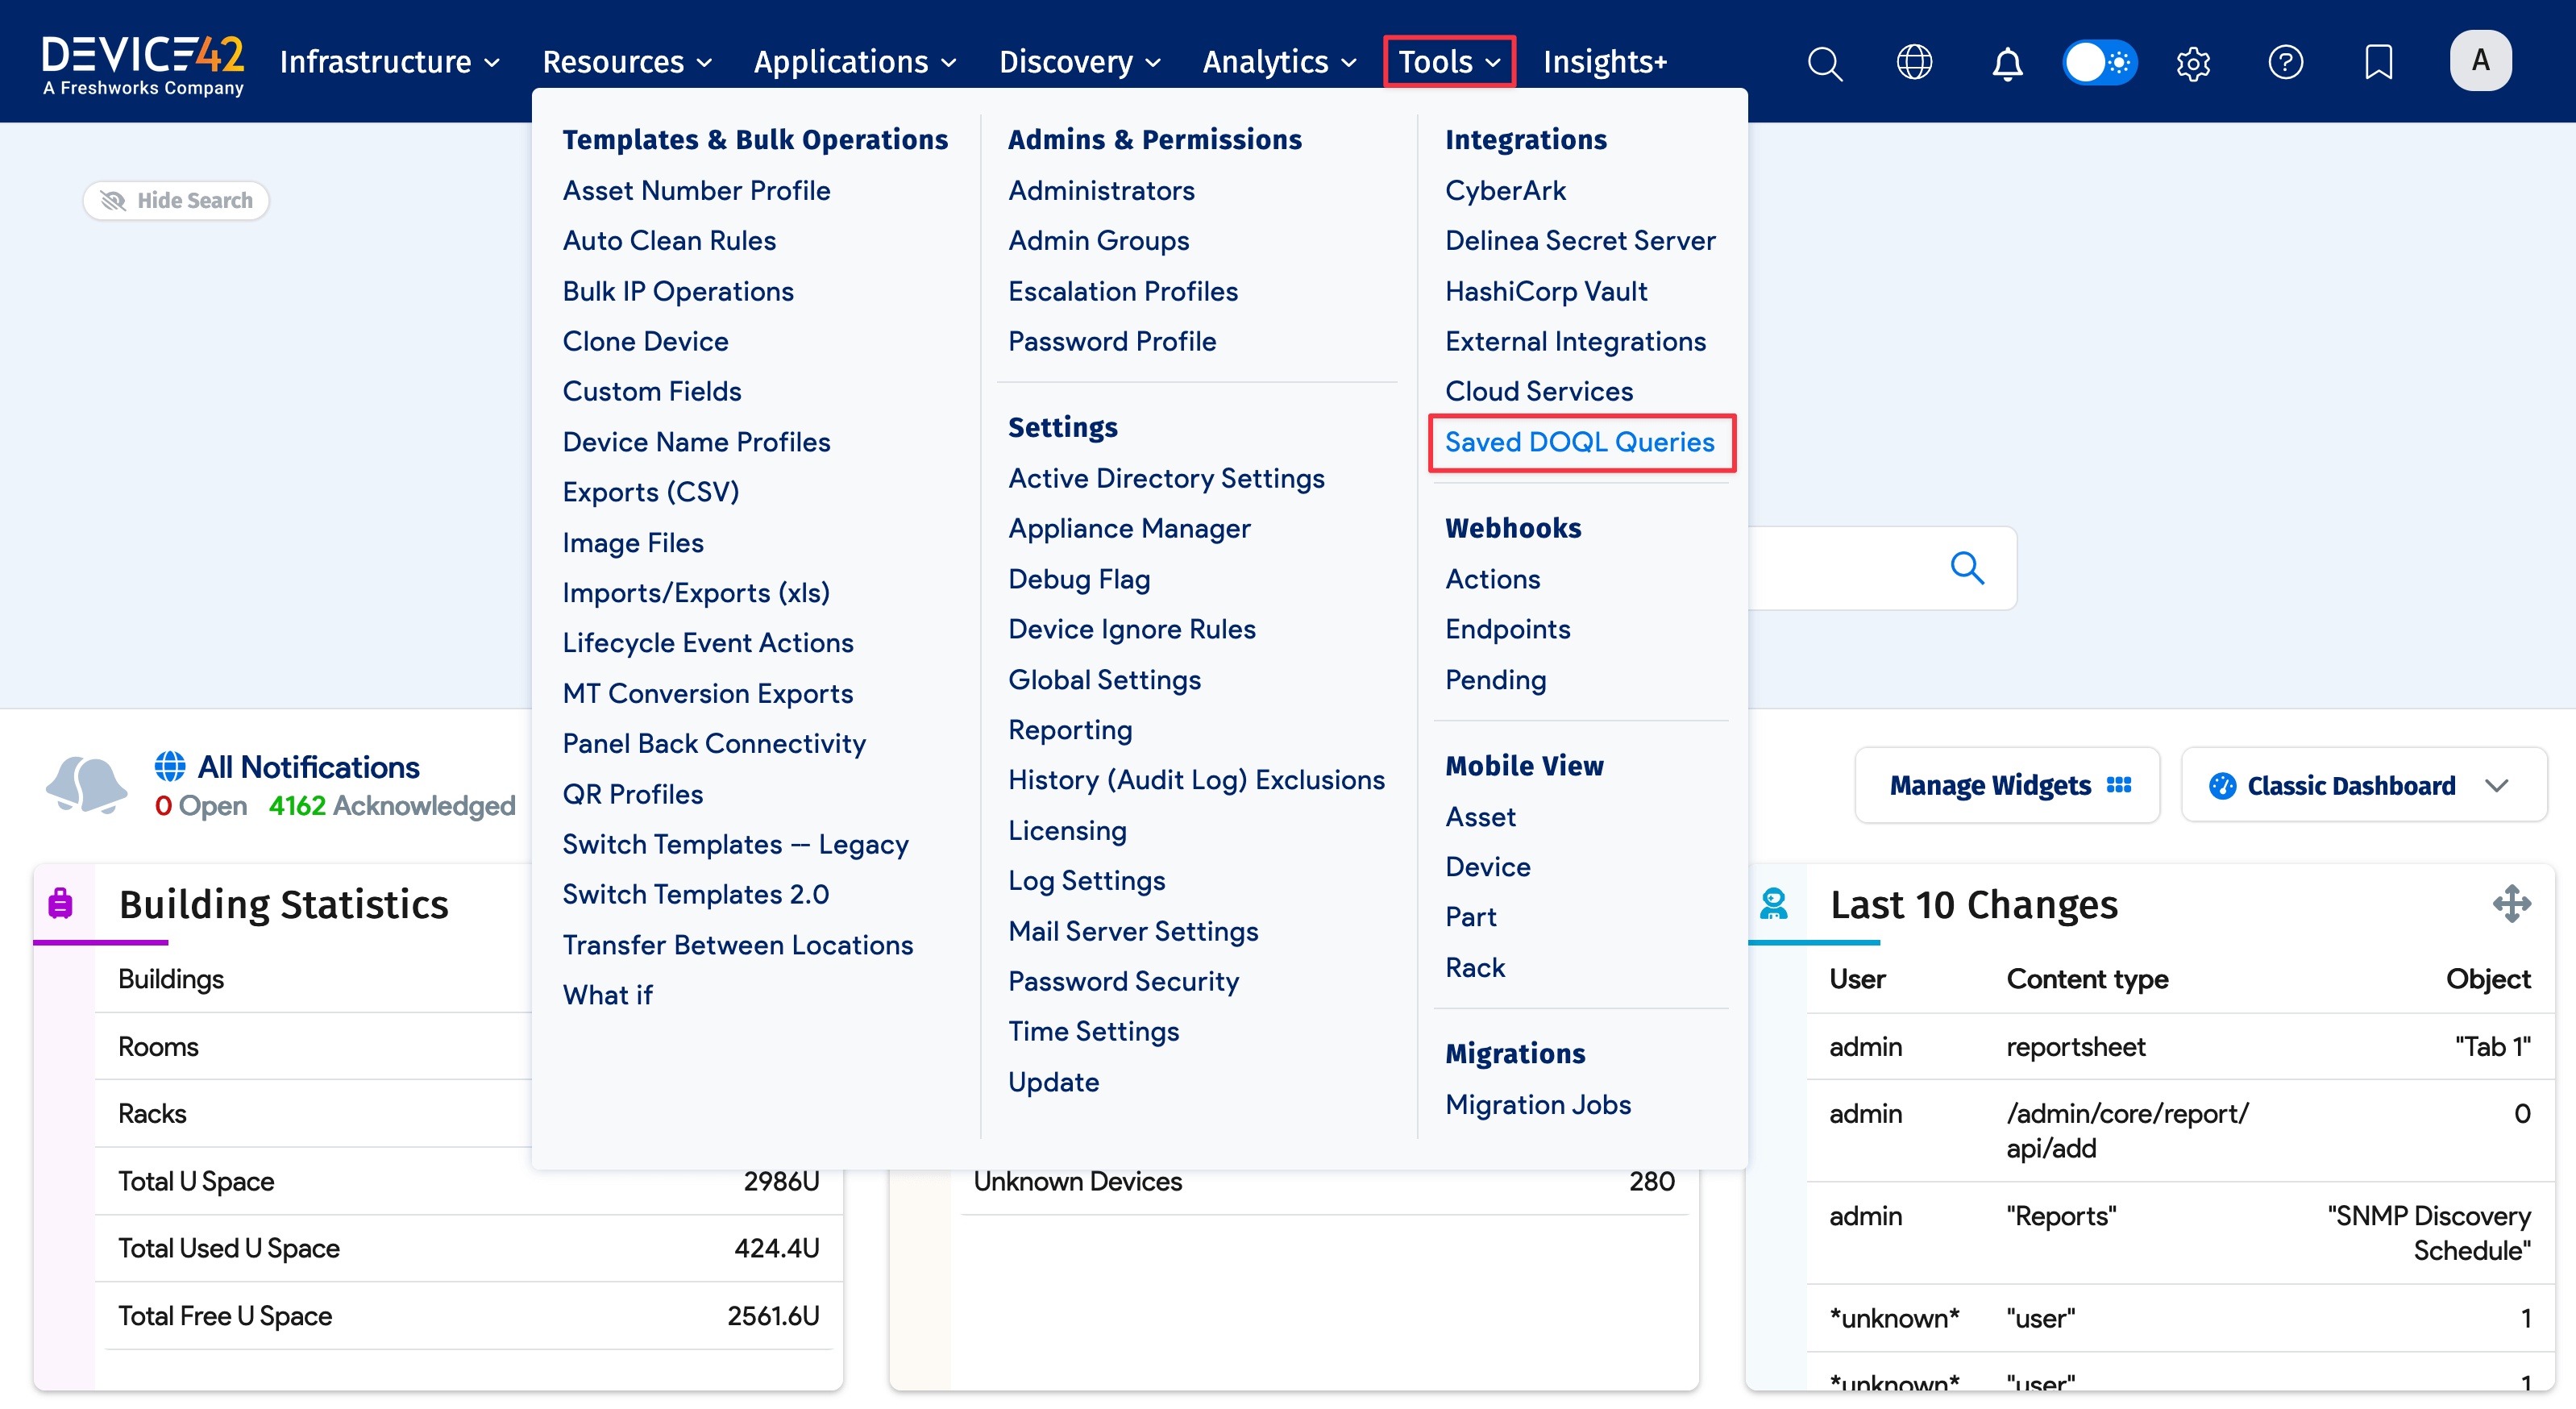
Task: Open Insights+ in the navigation bar
Action: point(1604,62)
